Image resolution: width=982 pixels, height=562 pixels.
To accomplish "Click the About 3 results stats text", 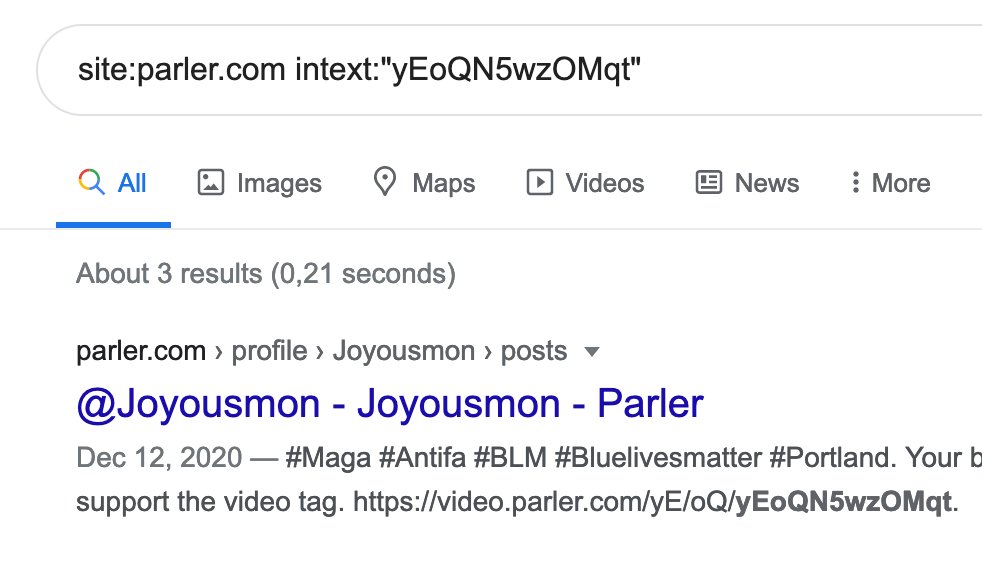I will click(266, 274).
